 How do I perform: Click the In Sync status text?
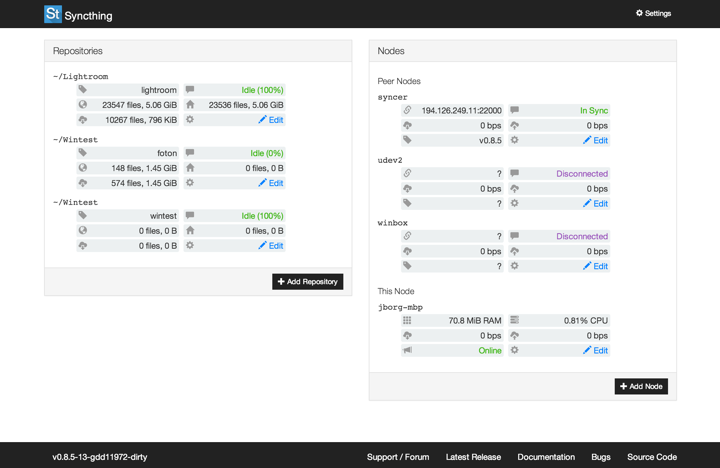(594, 110)
